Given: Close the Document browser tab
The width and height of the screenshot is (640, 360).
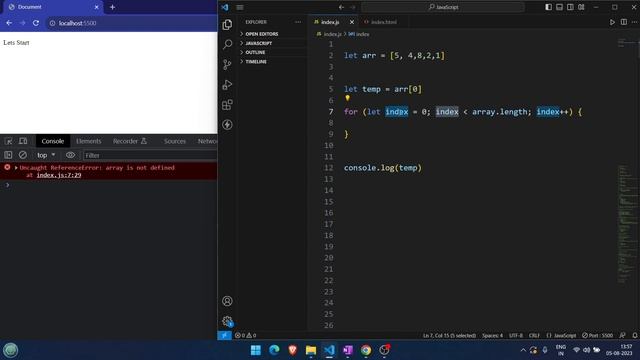Looking at the screenshot, I should [96, 7].
